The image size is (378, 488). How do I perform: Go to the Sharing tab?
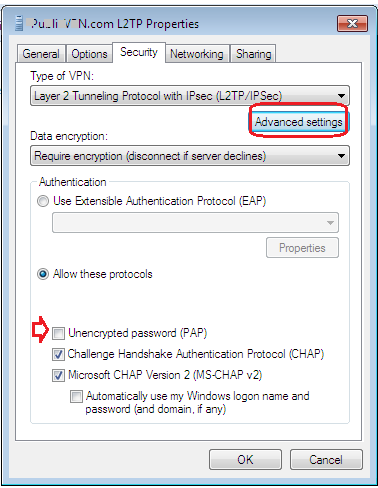(x=253, y=54)
